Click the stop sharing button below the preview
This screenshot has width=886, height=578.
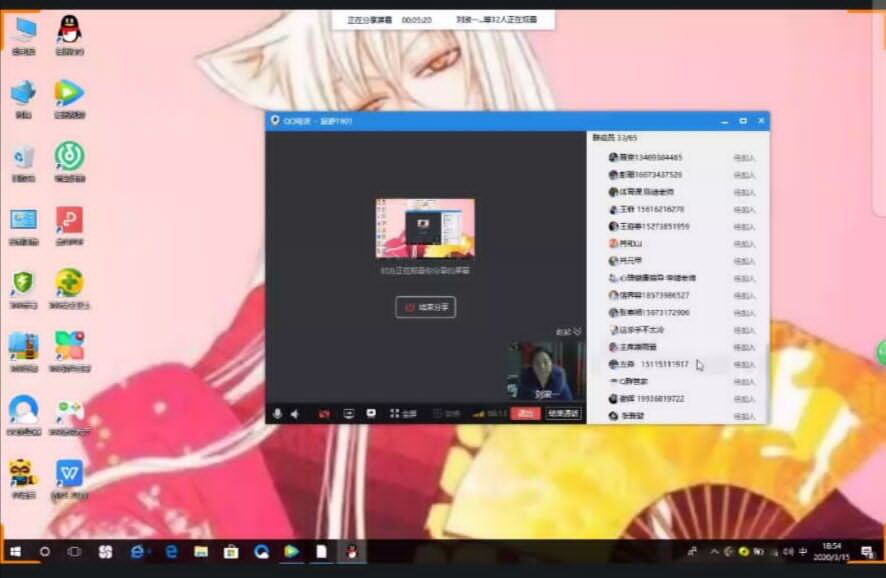click(x=425, y=307)
